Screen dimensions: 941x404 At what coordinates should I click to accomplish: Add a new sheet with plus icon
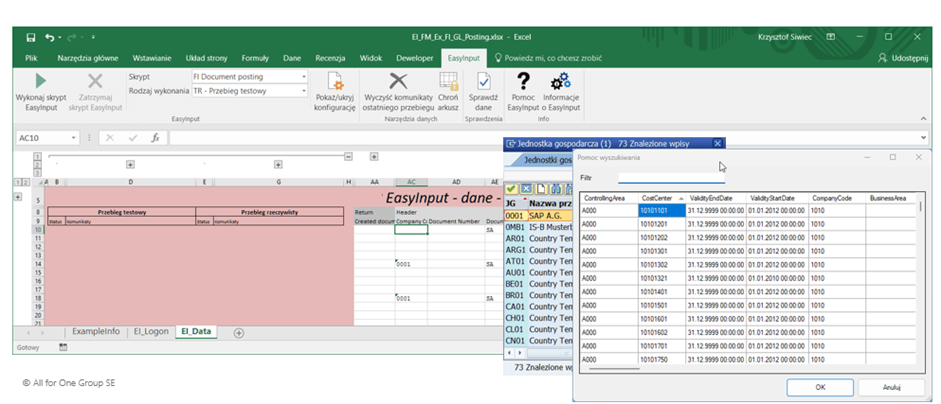[239, 333]
